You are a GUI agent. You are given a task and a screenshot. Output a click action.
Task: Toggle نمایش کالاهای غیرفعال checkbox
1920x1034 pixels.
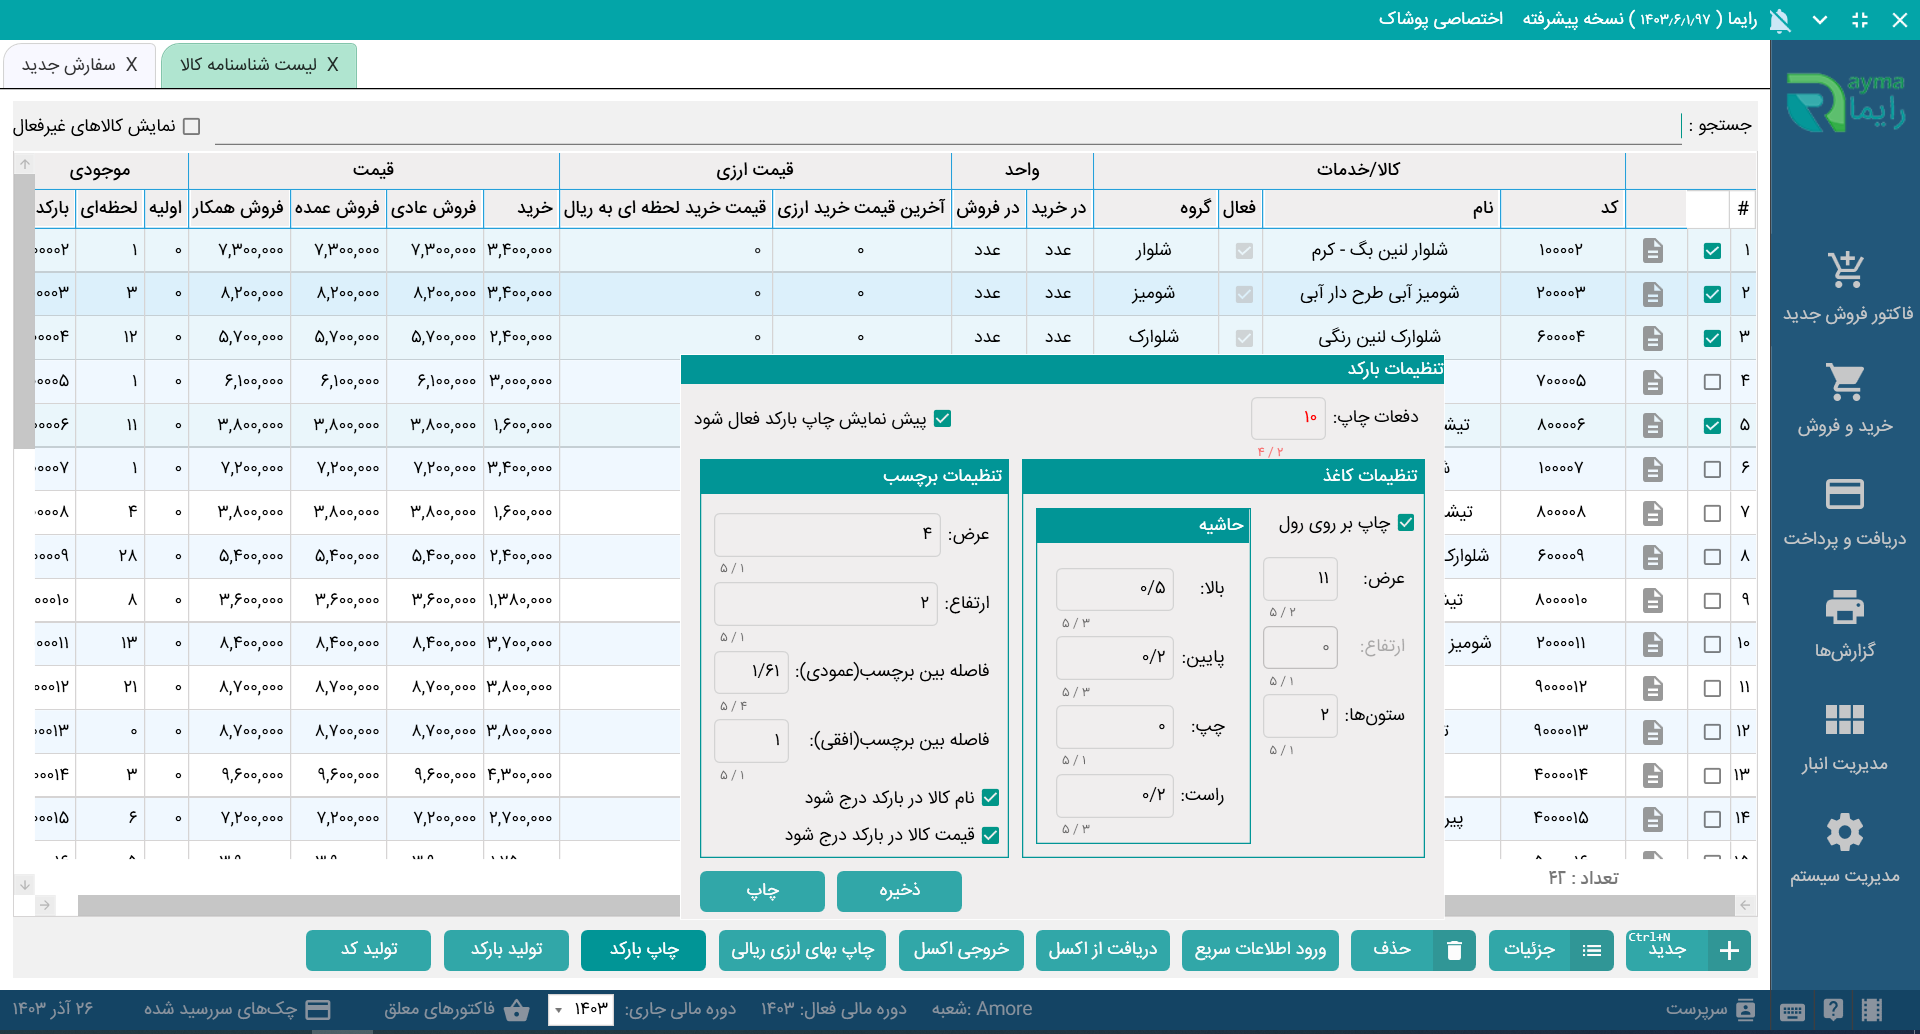pos(192,126)
